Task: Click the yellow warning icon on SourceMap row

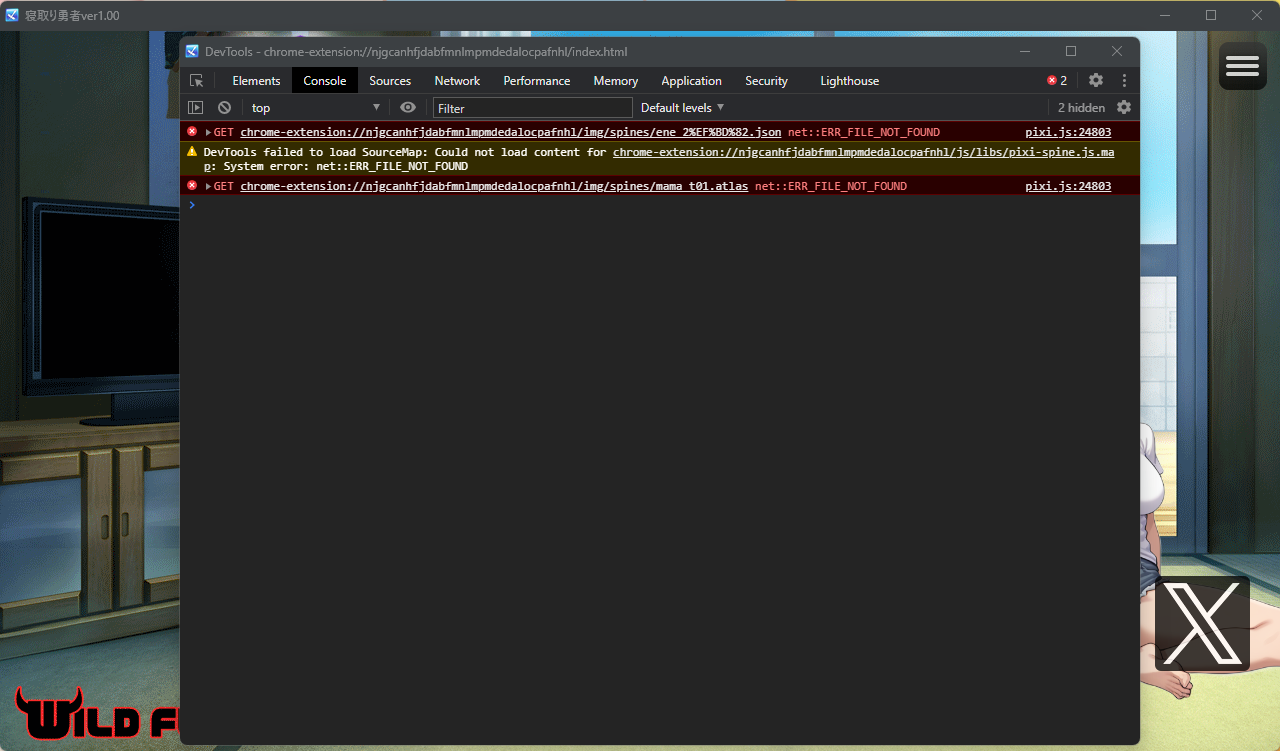Action: 192,151
